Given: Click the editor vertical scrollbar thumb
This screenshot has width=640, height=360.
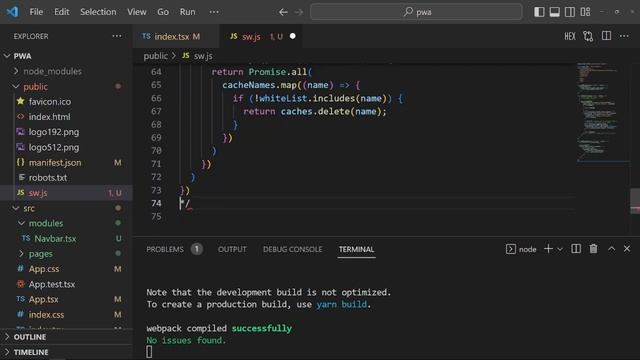Looking at the screenshot, I should point(635,200).
